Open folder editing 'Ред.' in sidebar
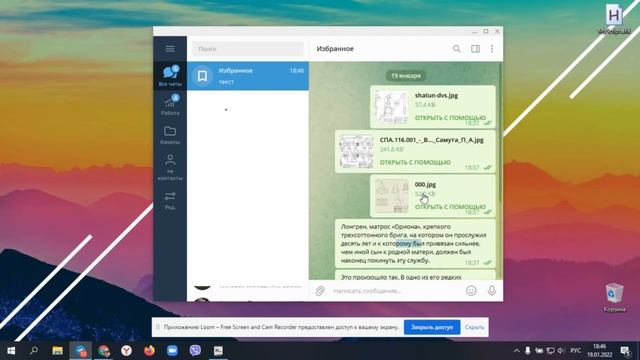This screenshot has width=640, height=360. pos(170,200)
